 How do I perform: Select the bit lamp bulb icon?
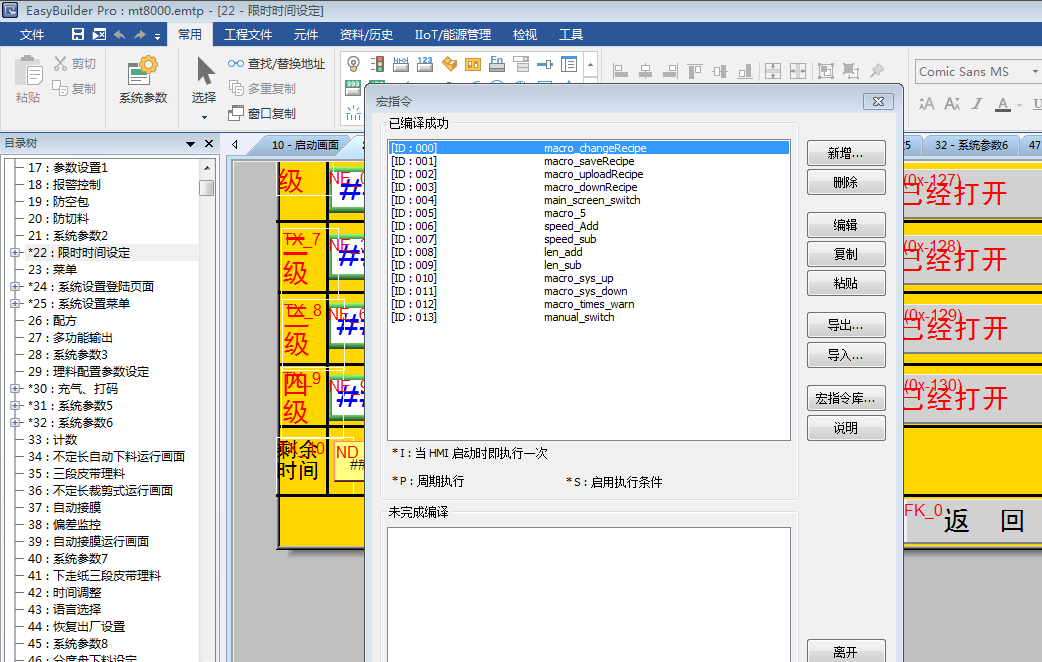tap(353, 64)
